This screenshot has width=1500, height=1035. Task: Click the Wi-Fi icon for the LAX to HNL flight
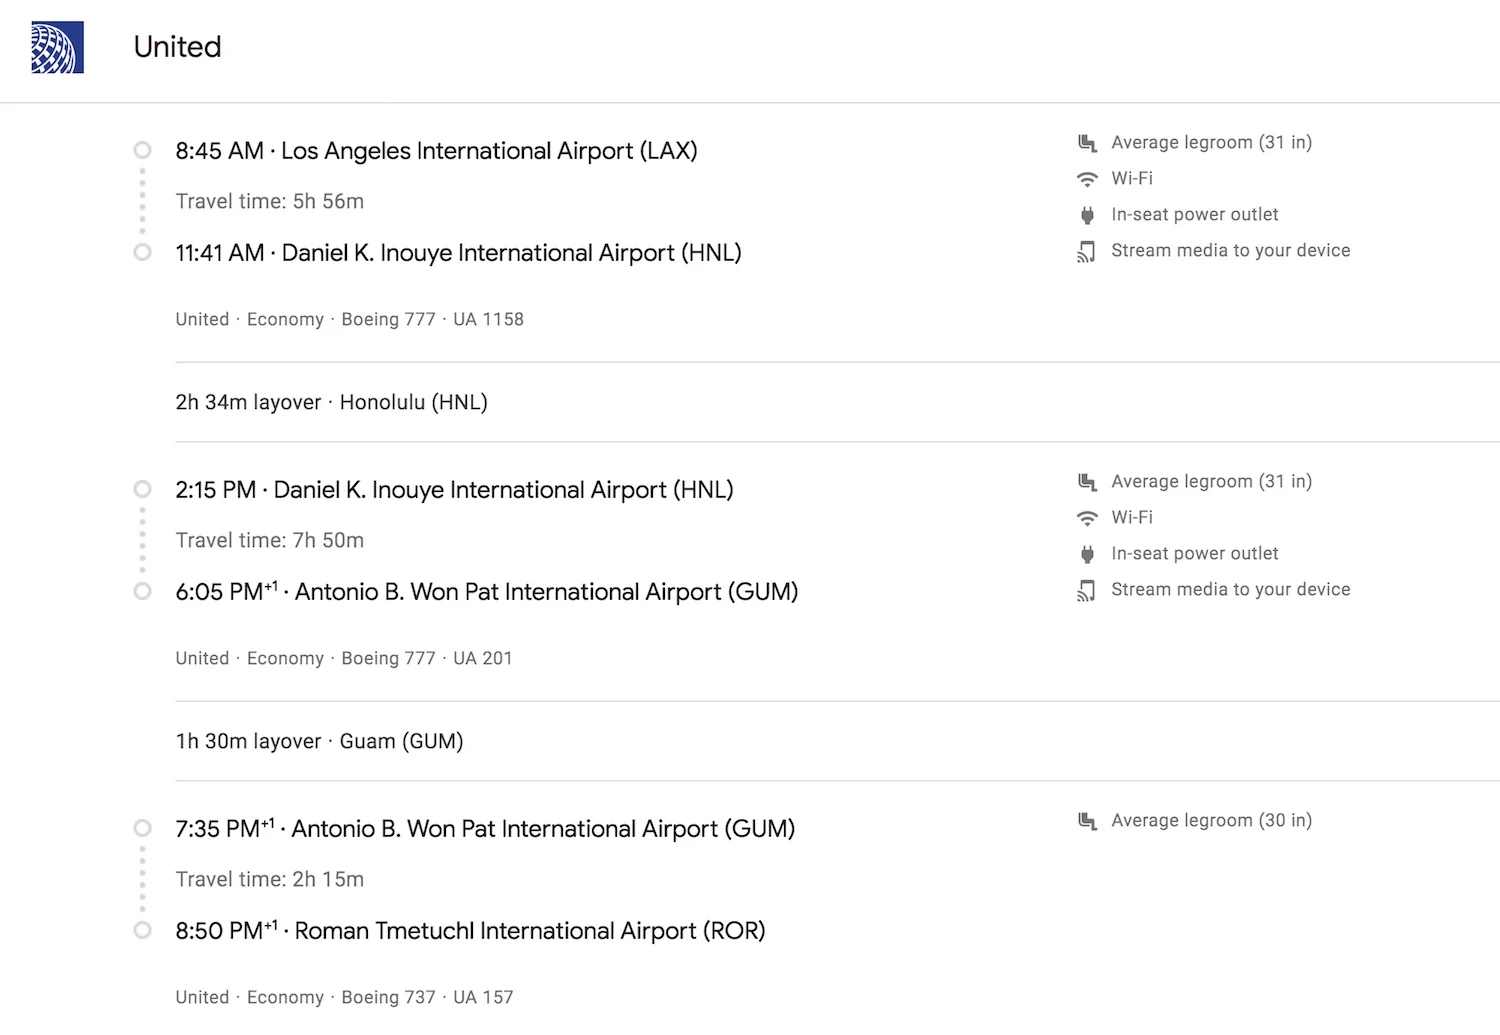(x=1087, y=179)
